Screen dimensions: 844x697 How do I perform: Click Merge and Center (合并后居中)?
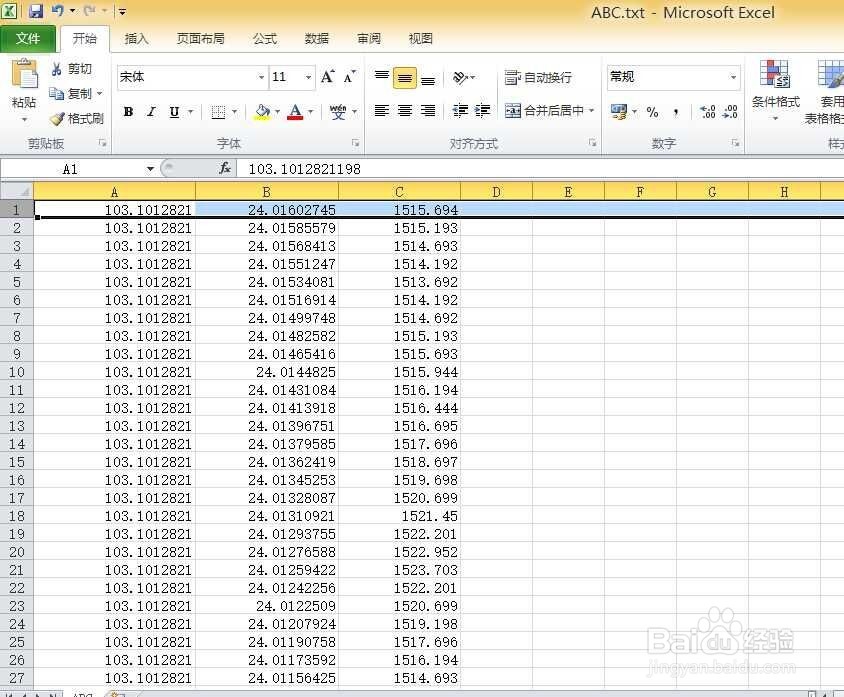point(544,111)
